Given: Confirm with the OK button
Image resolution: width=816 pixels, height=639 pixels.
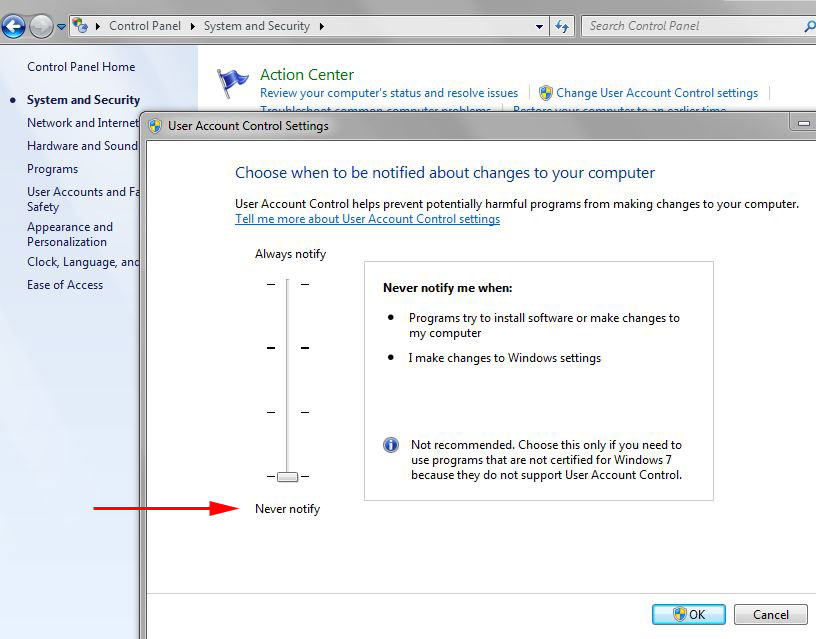Looking at the screenshot, I should [688, 615].
